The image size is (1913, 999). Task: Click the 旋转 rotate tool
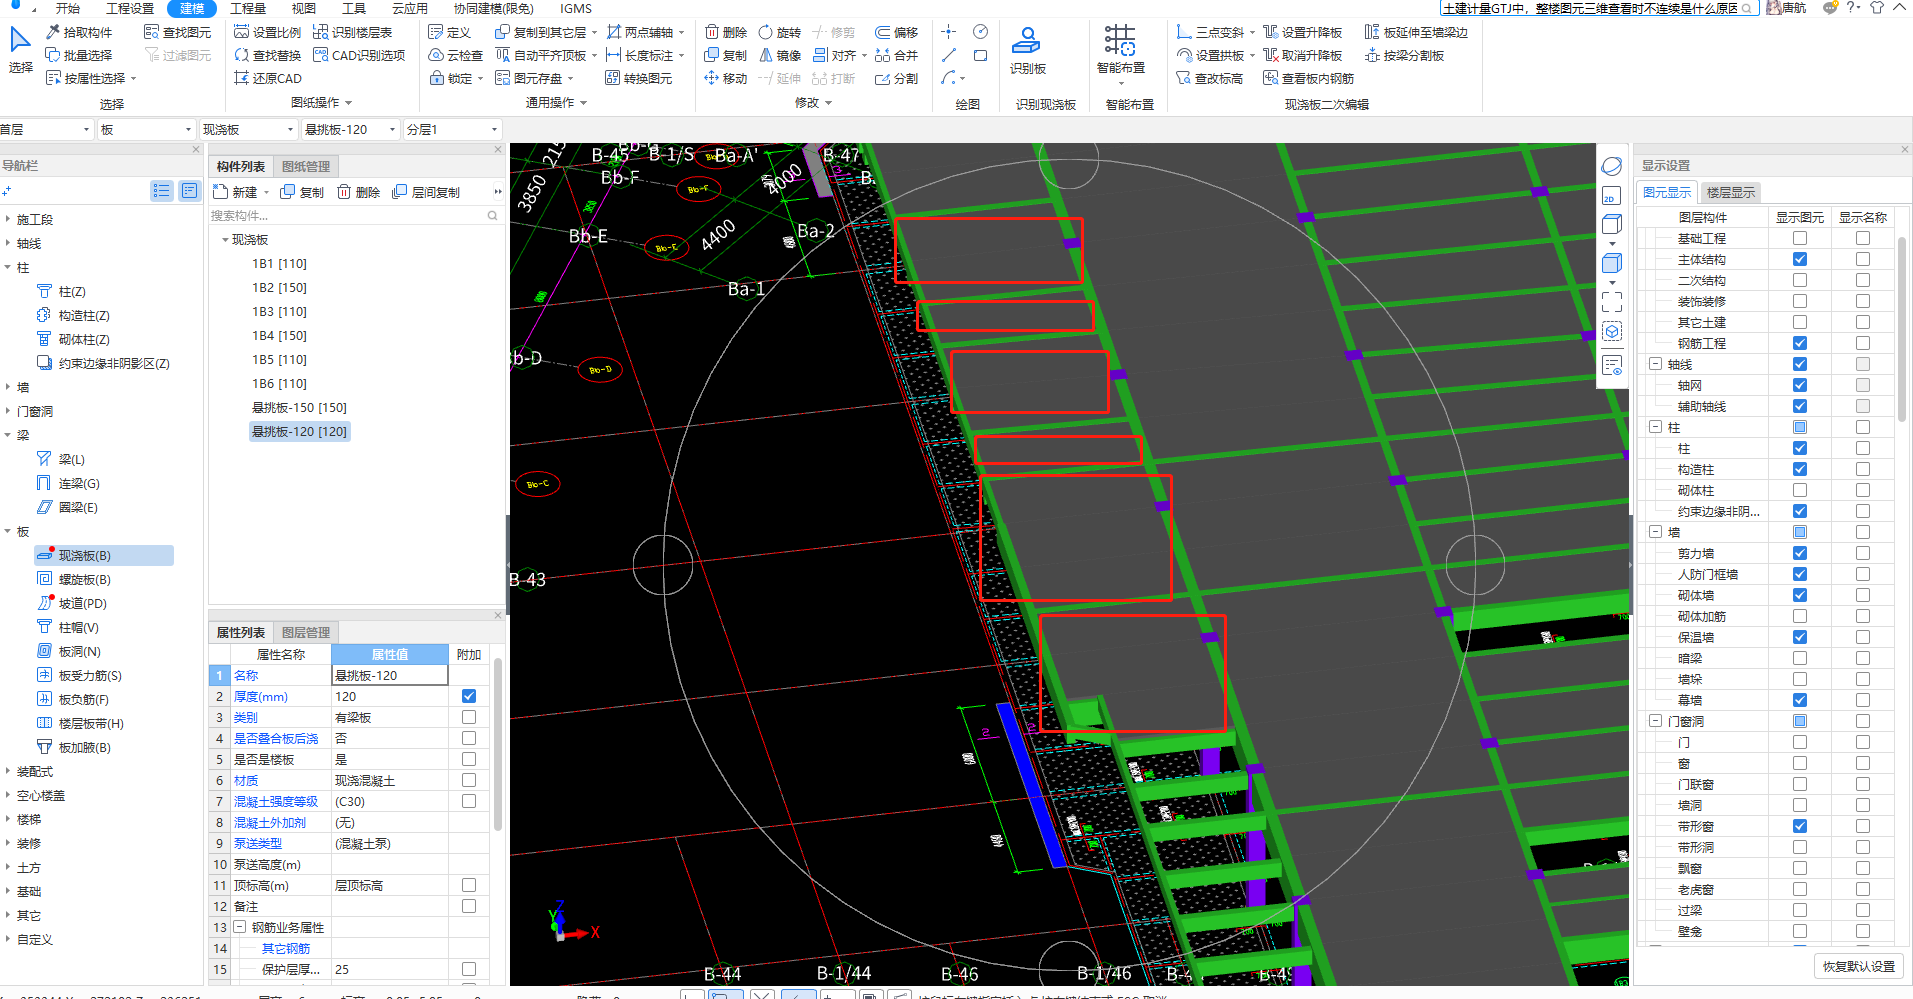pos(780,32)
